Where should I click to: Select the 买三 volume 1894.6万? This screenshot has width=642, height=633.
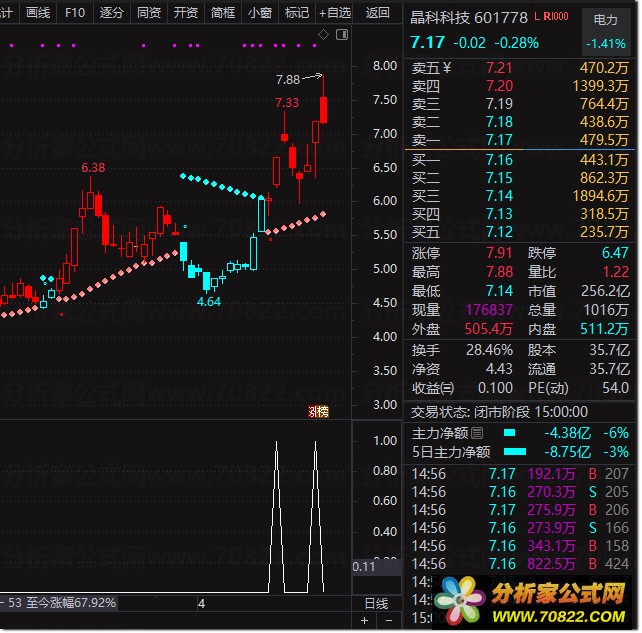600,196
